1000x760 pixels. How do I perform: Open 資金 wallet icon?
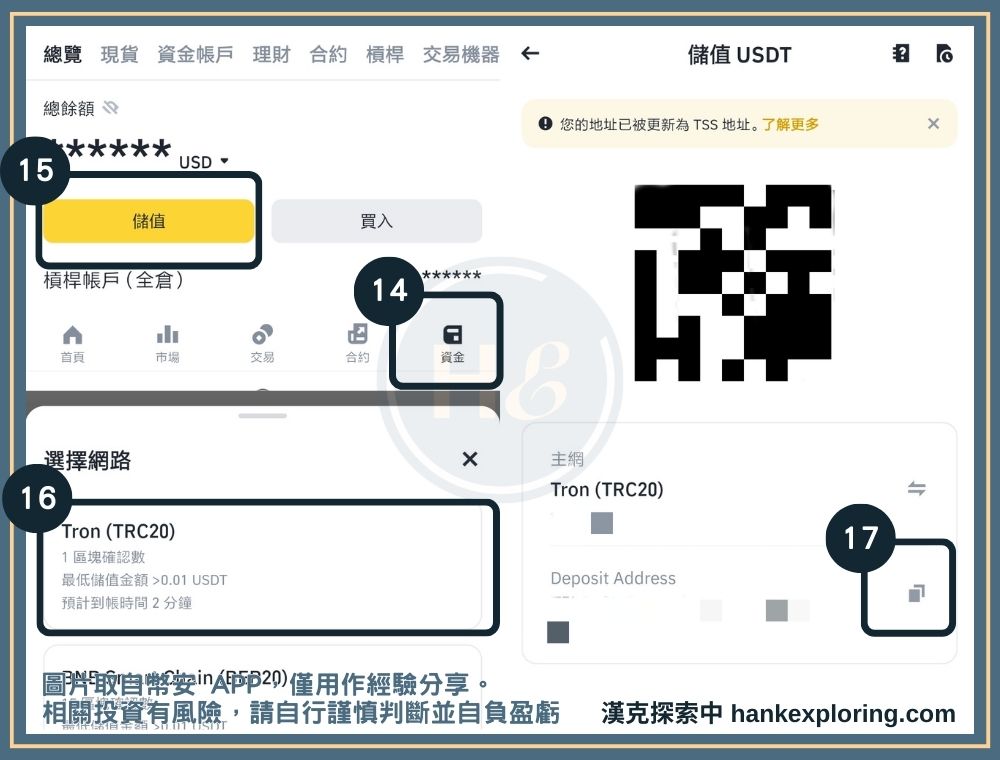[452, 343]
